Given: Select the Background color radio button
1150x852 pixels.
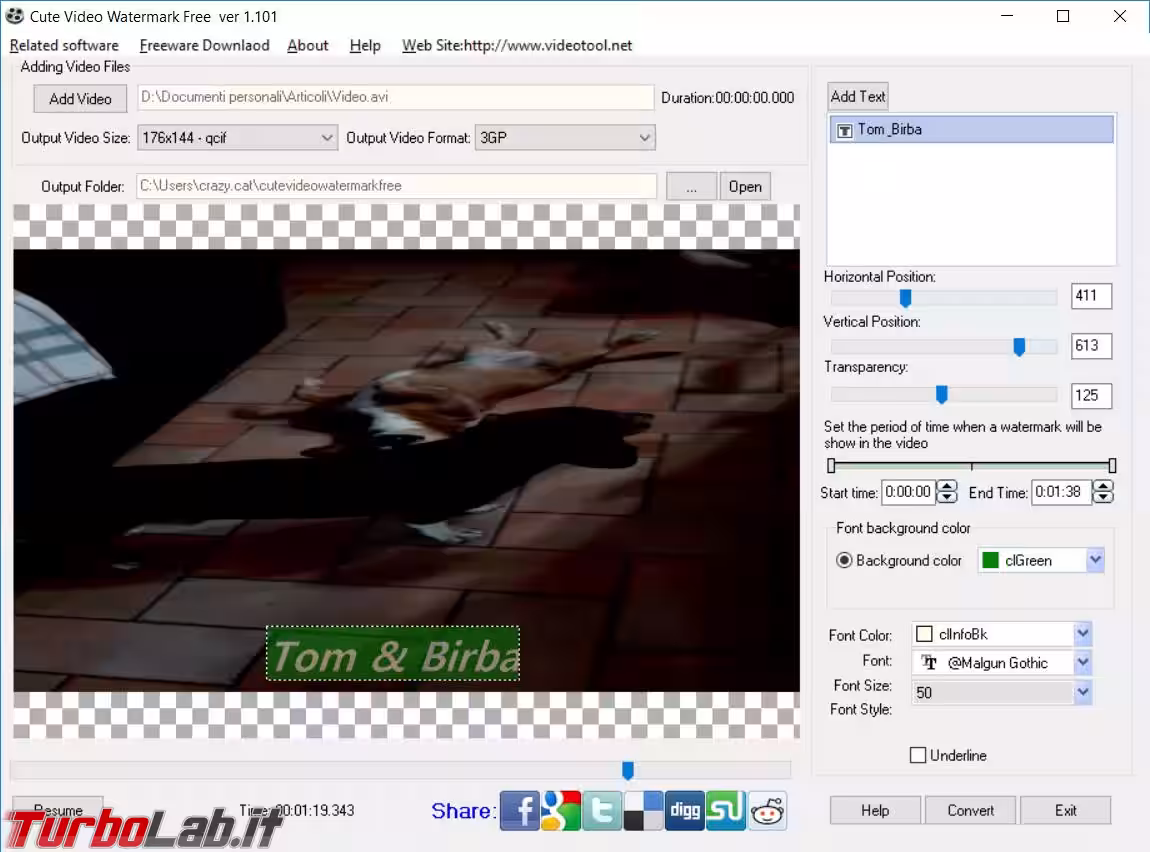Looking at the screenshot, I should [x=844, y=561].
